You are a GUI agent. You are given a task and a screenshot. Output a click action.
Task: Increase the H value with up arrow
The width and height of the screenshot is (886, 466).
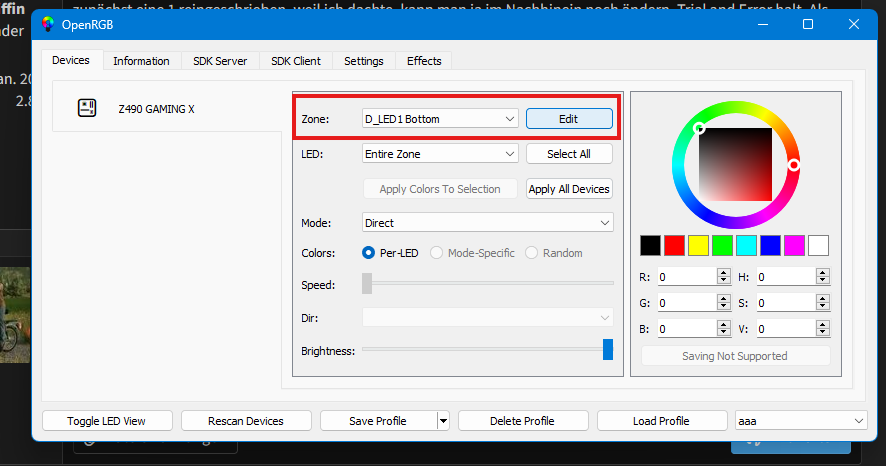[x=823, y=272]
